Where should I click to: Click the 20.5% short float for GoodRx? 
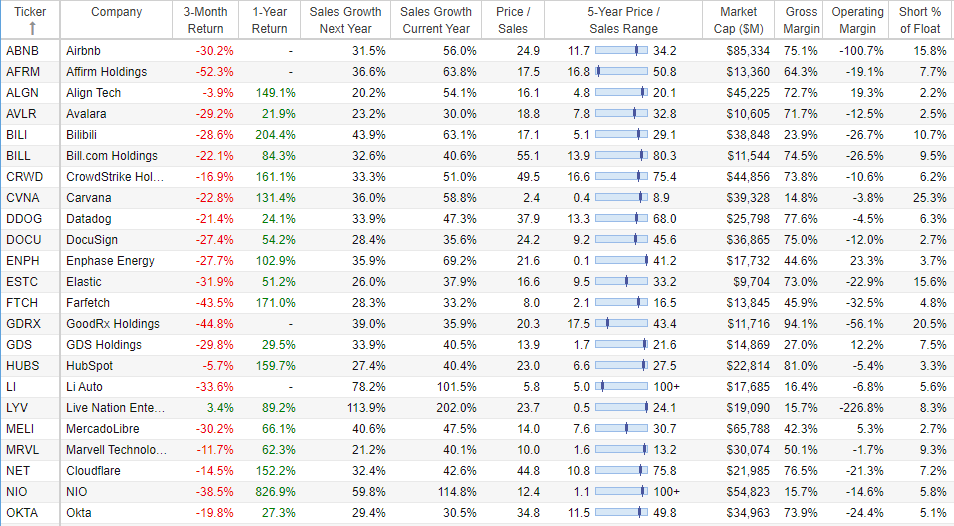930,324
